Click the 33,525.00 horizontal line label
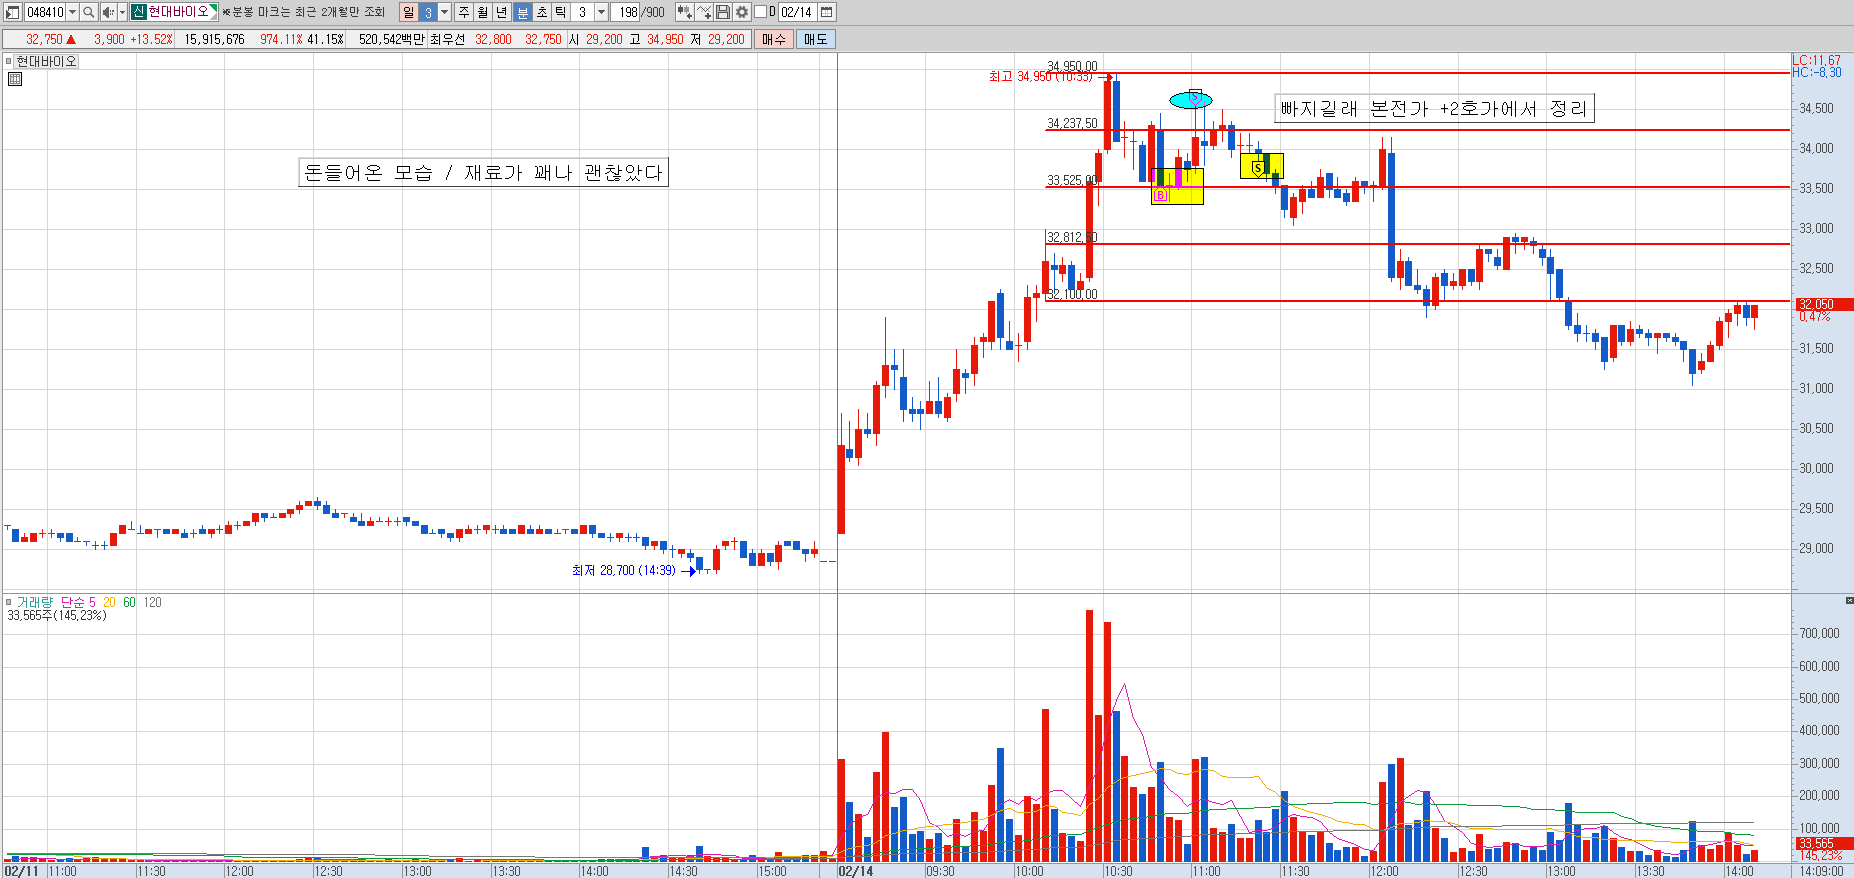This screenshot has width=1854, height=878. (x=1072, y=180)
